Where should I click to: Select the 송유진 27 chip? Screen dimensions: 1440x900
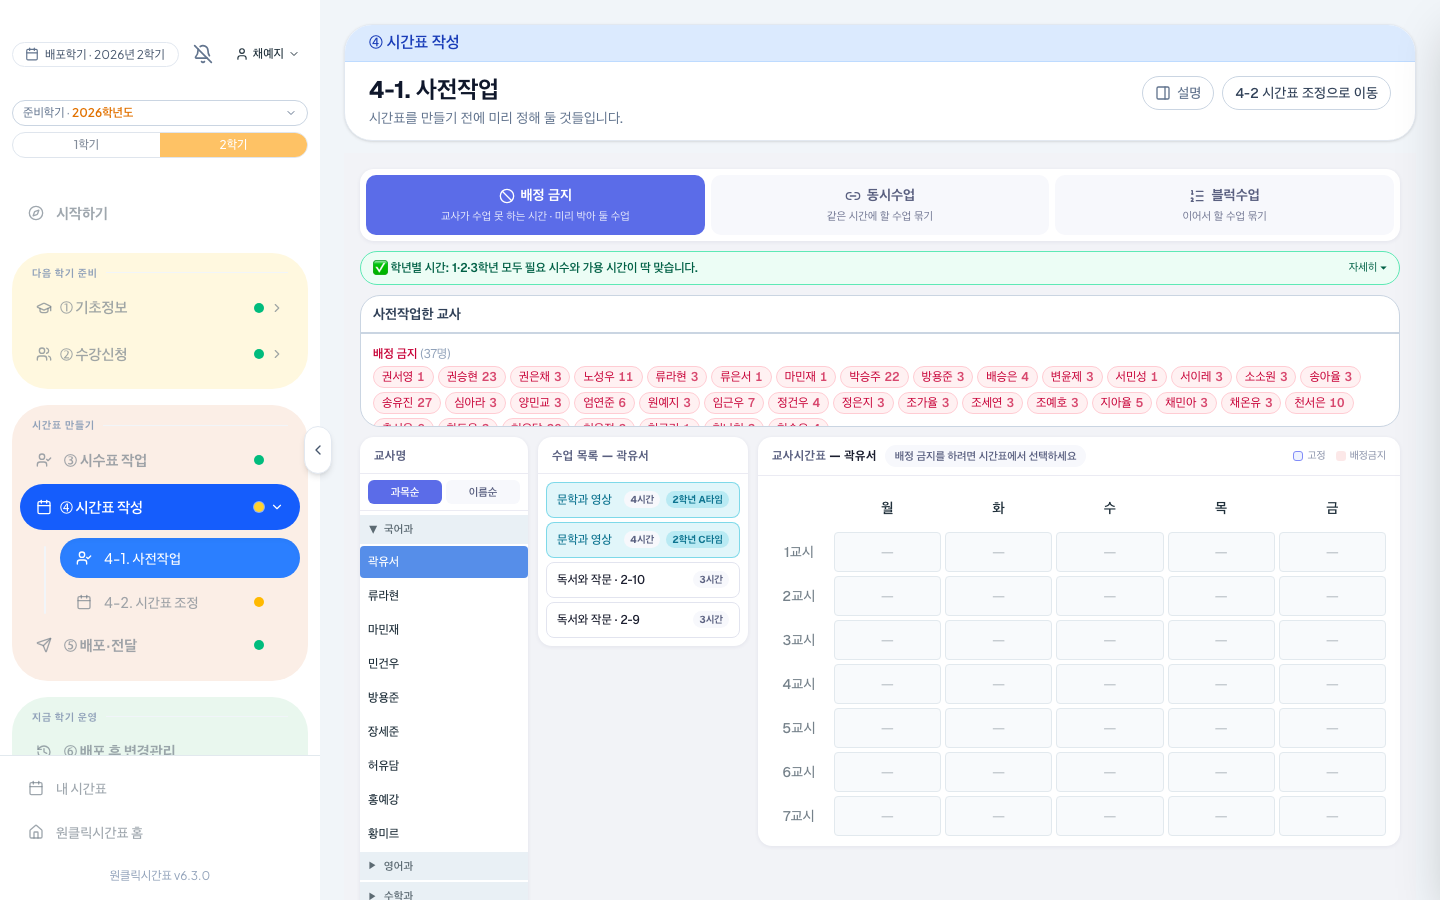(407, 403)
